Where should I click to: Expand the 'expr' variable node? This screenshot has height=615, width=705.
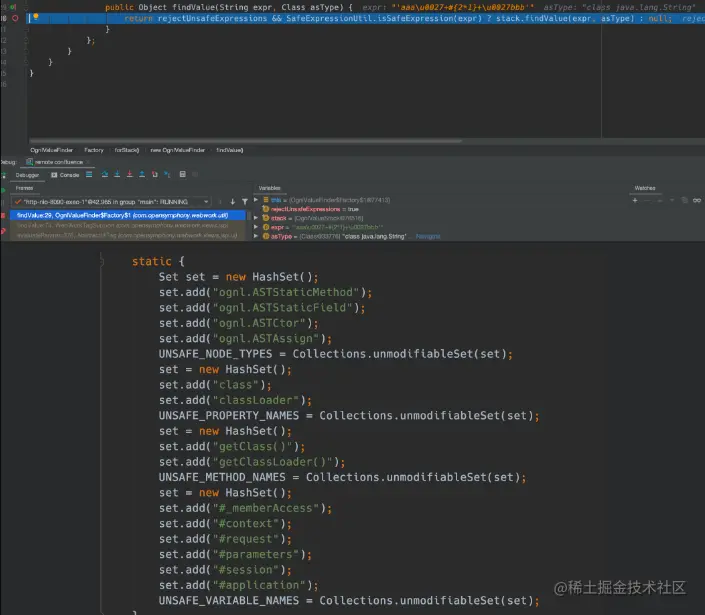point(256,227)
